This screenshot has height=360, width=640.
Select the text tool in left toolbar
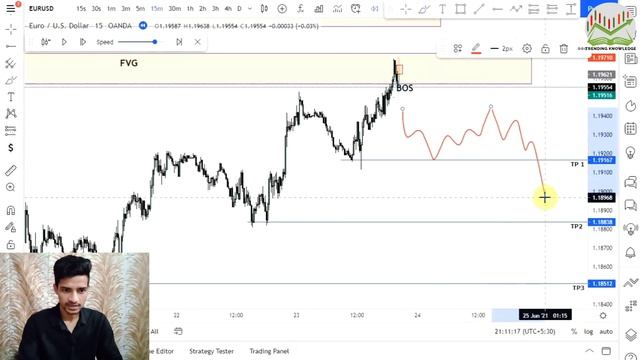11,97
